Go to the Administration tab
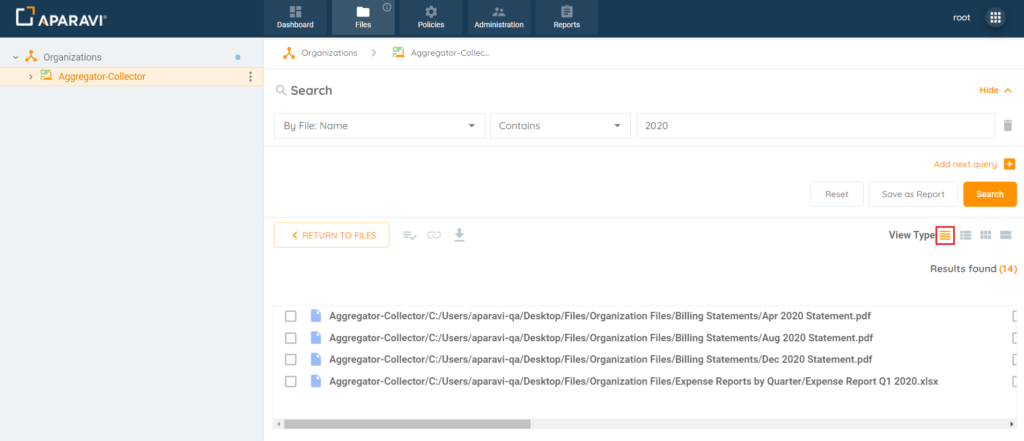The height and width of the screenshot is (441, 1024). [499, 18]
